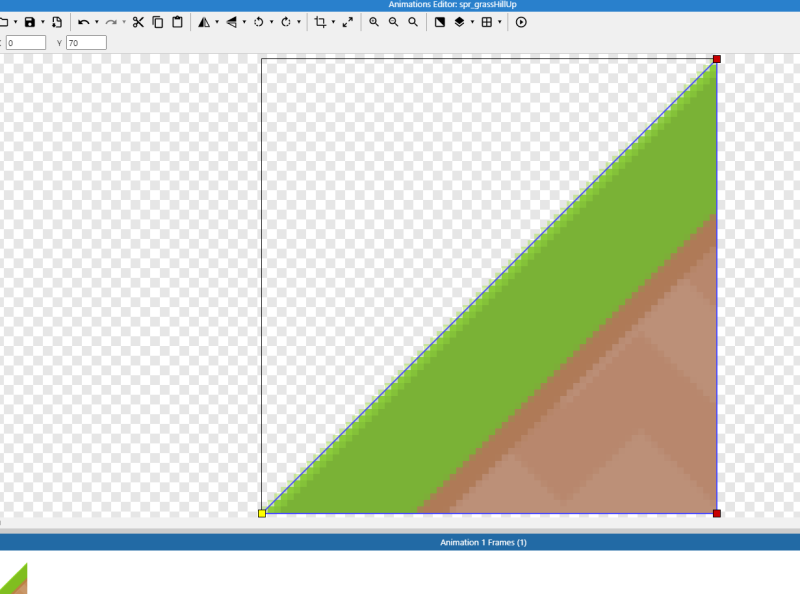Click the Animation 1 Frames (1) header
Viewport: 800px width, 594px height.
[x=483, y=542]
